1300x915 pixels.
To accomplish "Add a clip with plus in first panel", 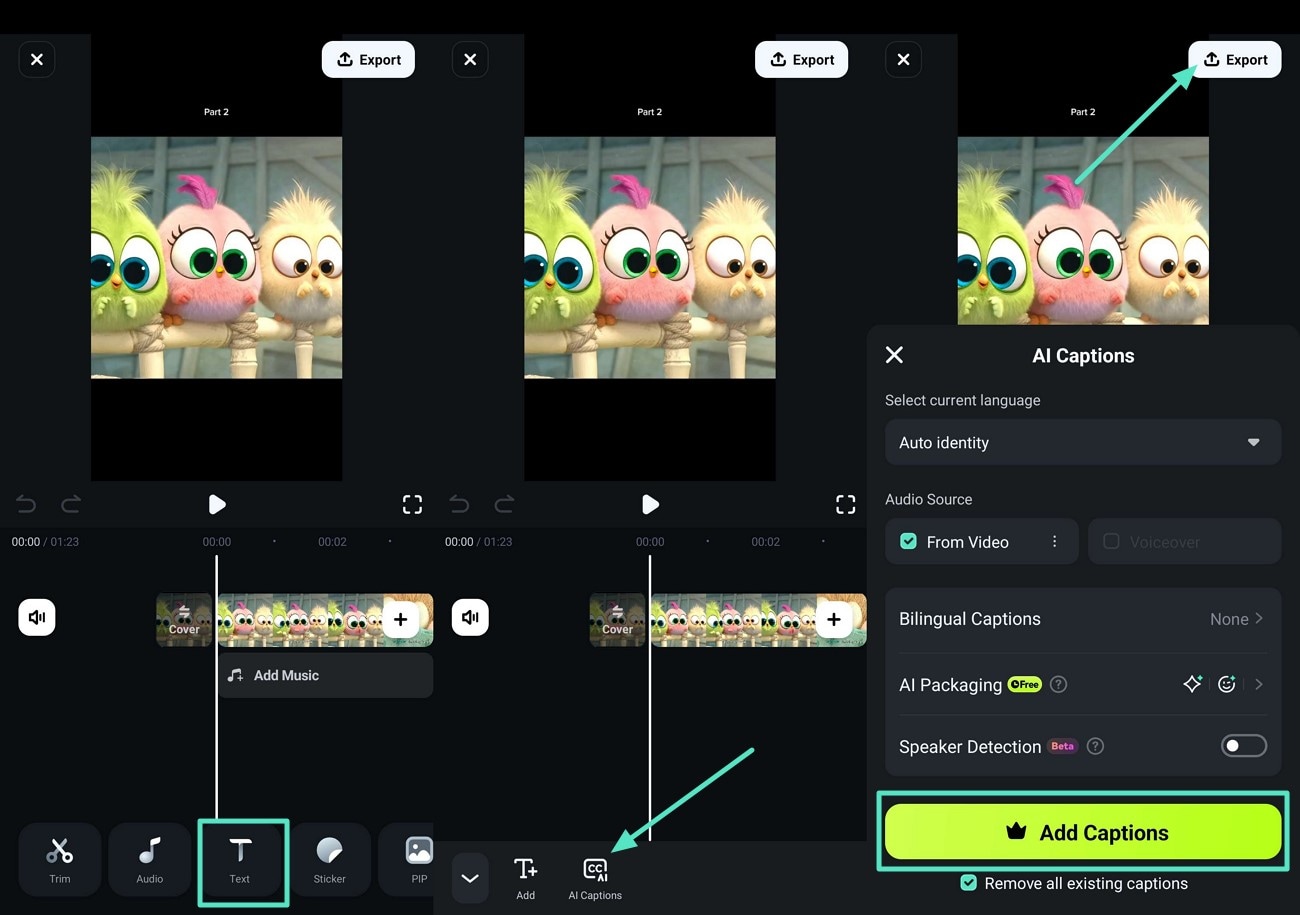I will pyautogui.click(x=400, y=620).
